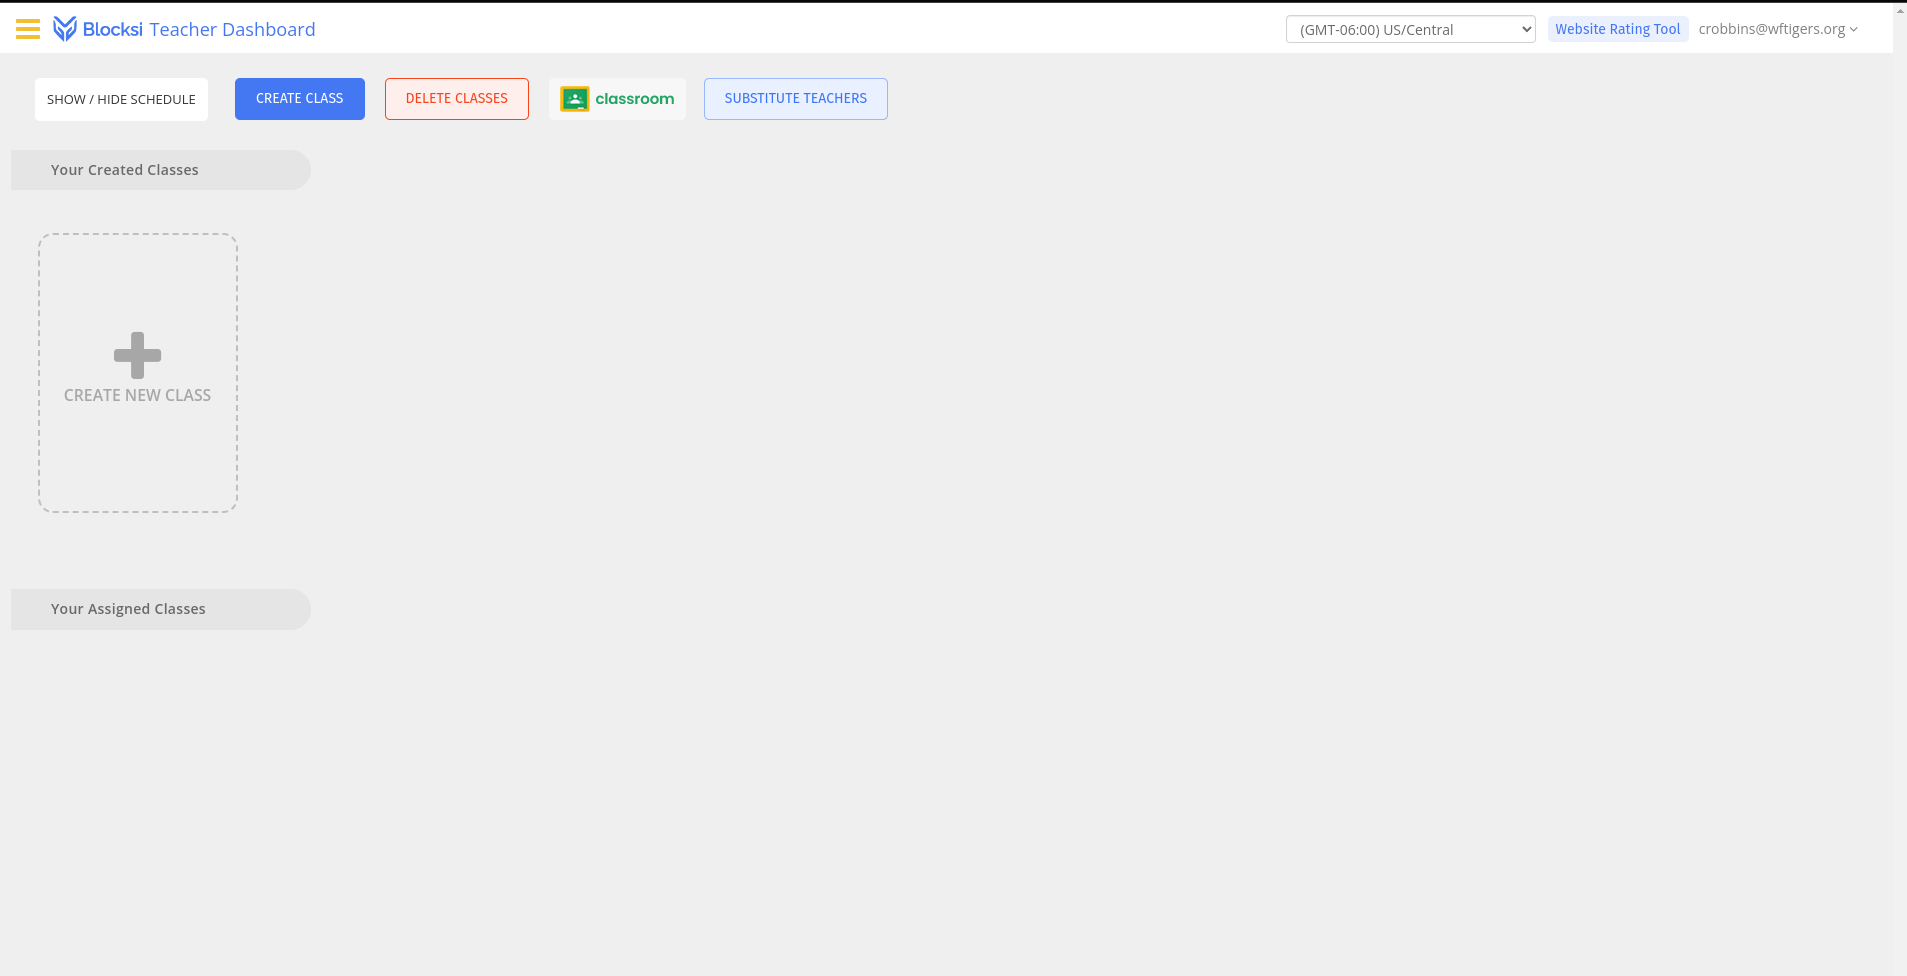This screenshot has height=976, width=1907.
Task: Click the gray plus icon
Action: 138,355
